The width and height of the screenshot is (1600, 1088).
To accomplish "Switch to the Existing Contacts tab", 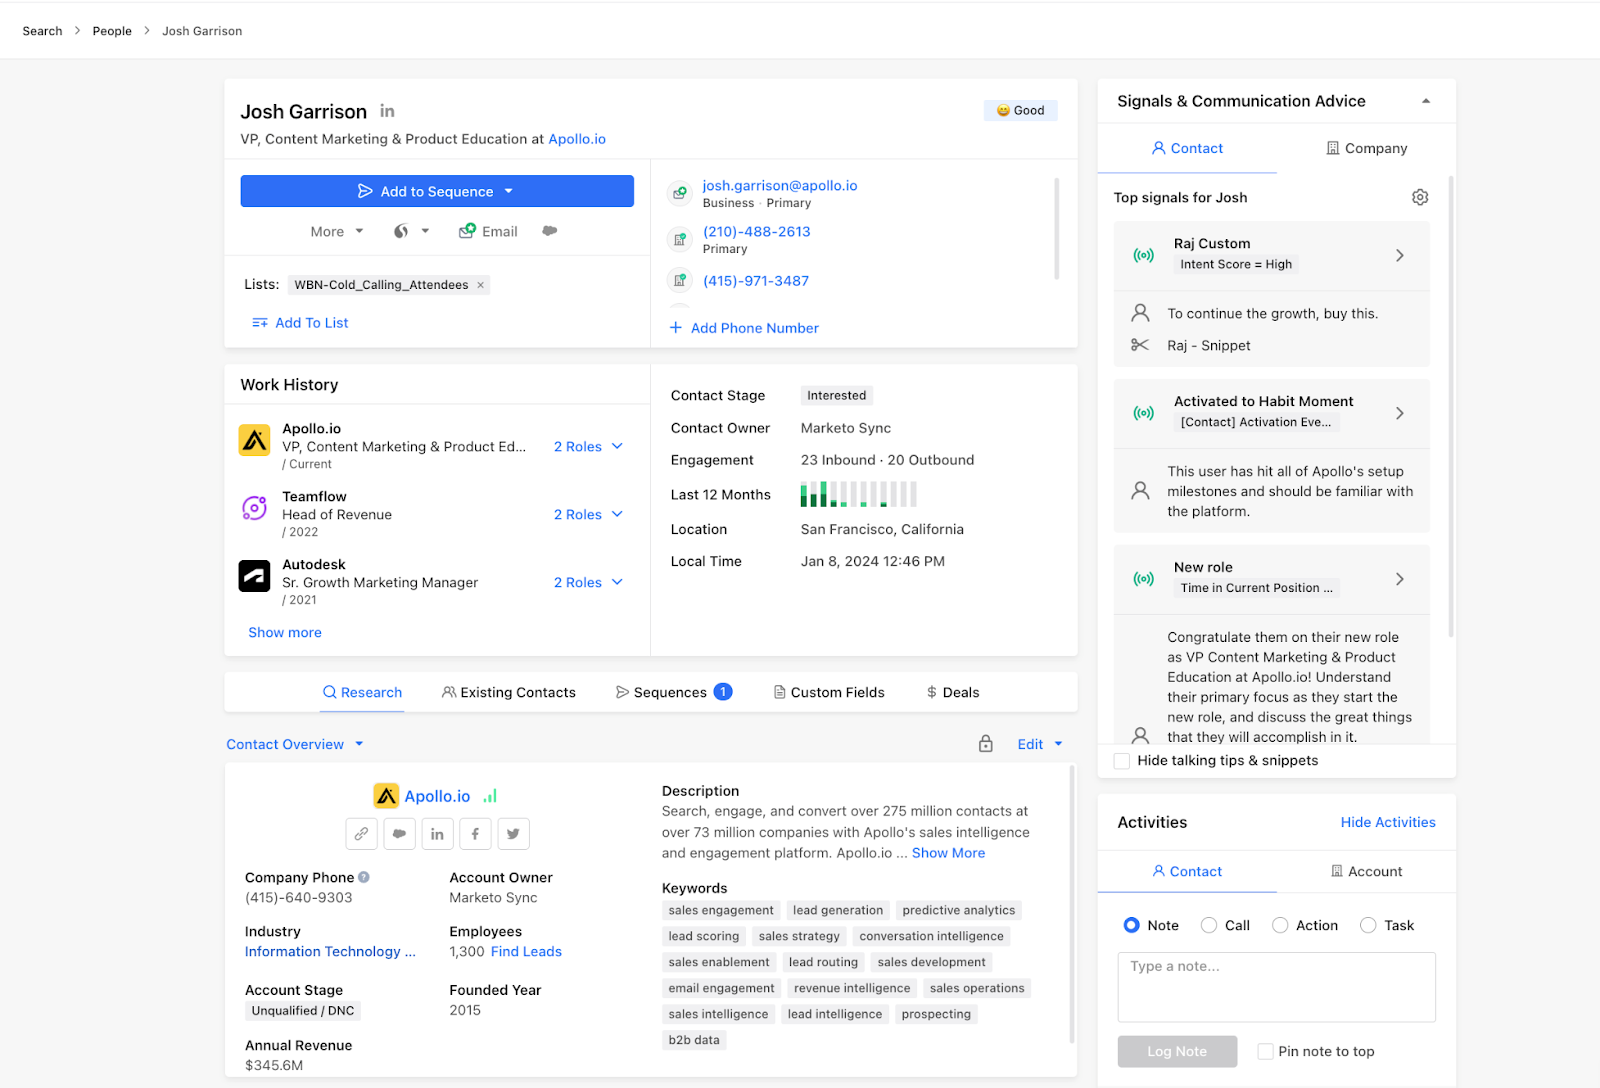I will click(x=509, y=692).
